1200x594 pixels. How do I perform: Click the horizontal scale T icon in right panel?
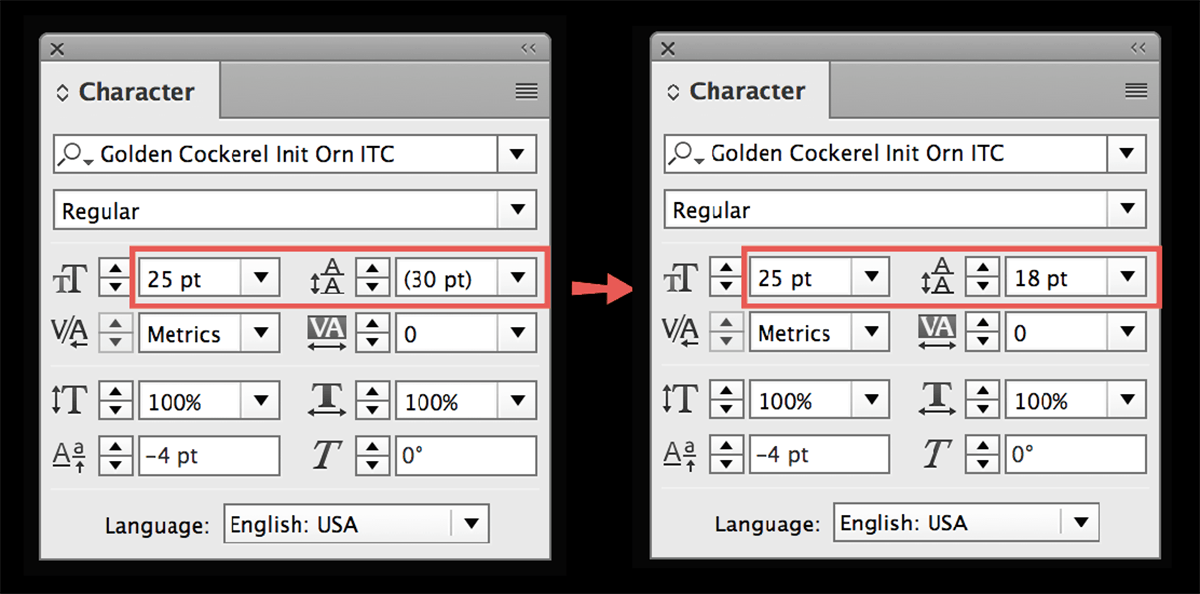(x=937, y=400)
